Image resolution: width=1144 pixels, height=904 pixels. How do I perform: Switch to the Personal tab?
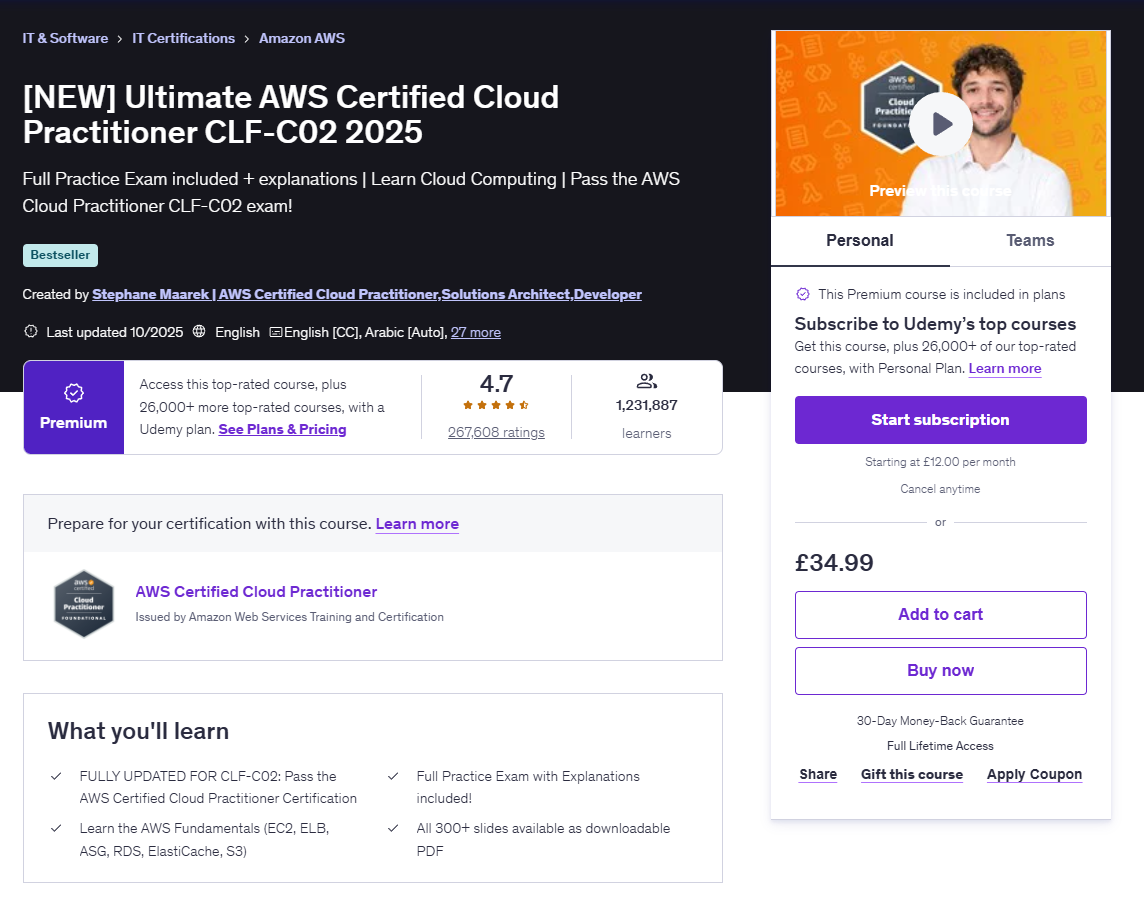pyautogui.click(x=859, y=241)
